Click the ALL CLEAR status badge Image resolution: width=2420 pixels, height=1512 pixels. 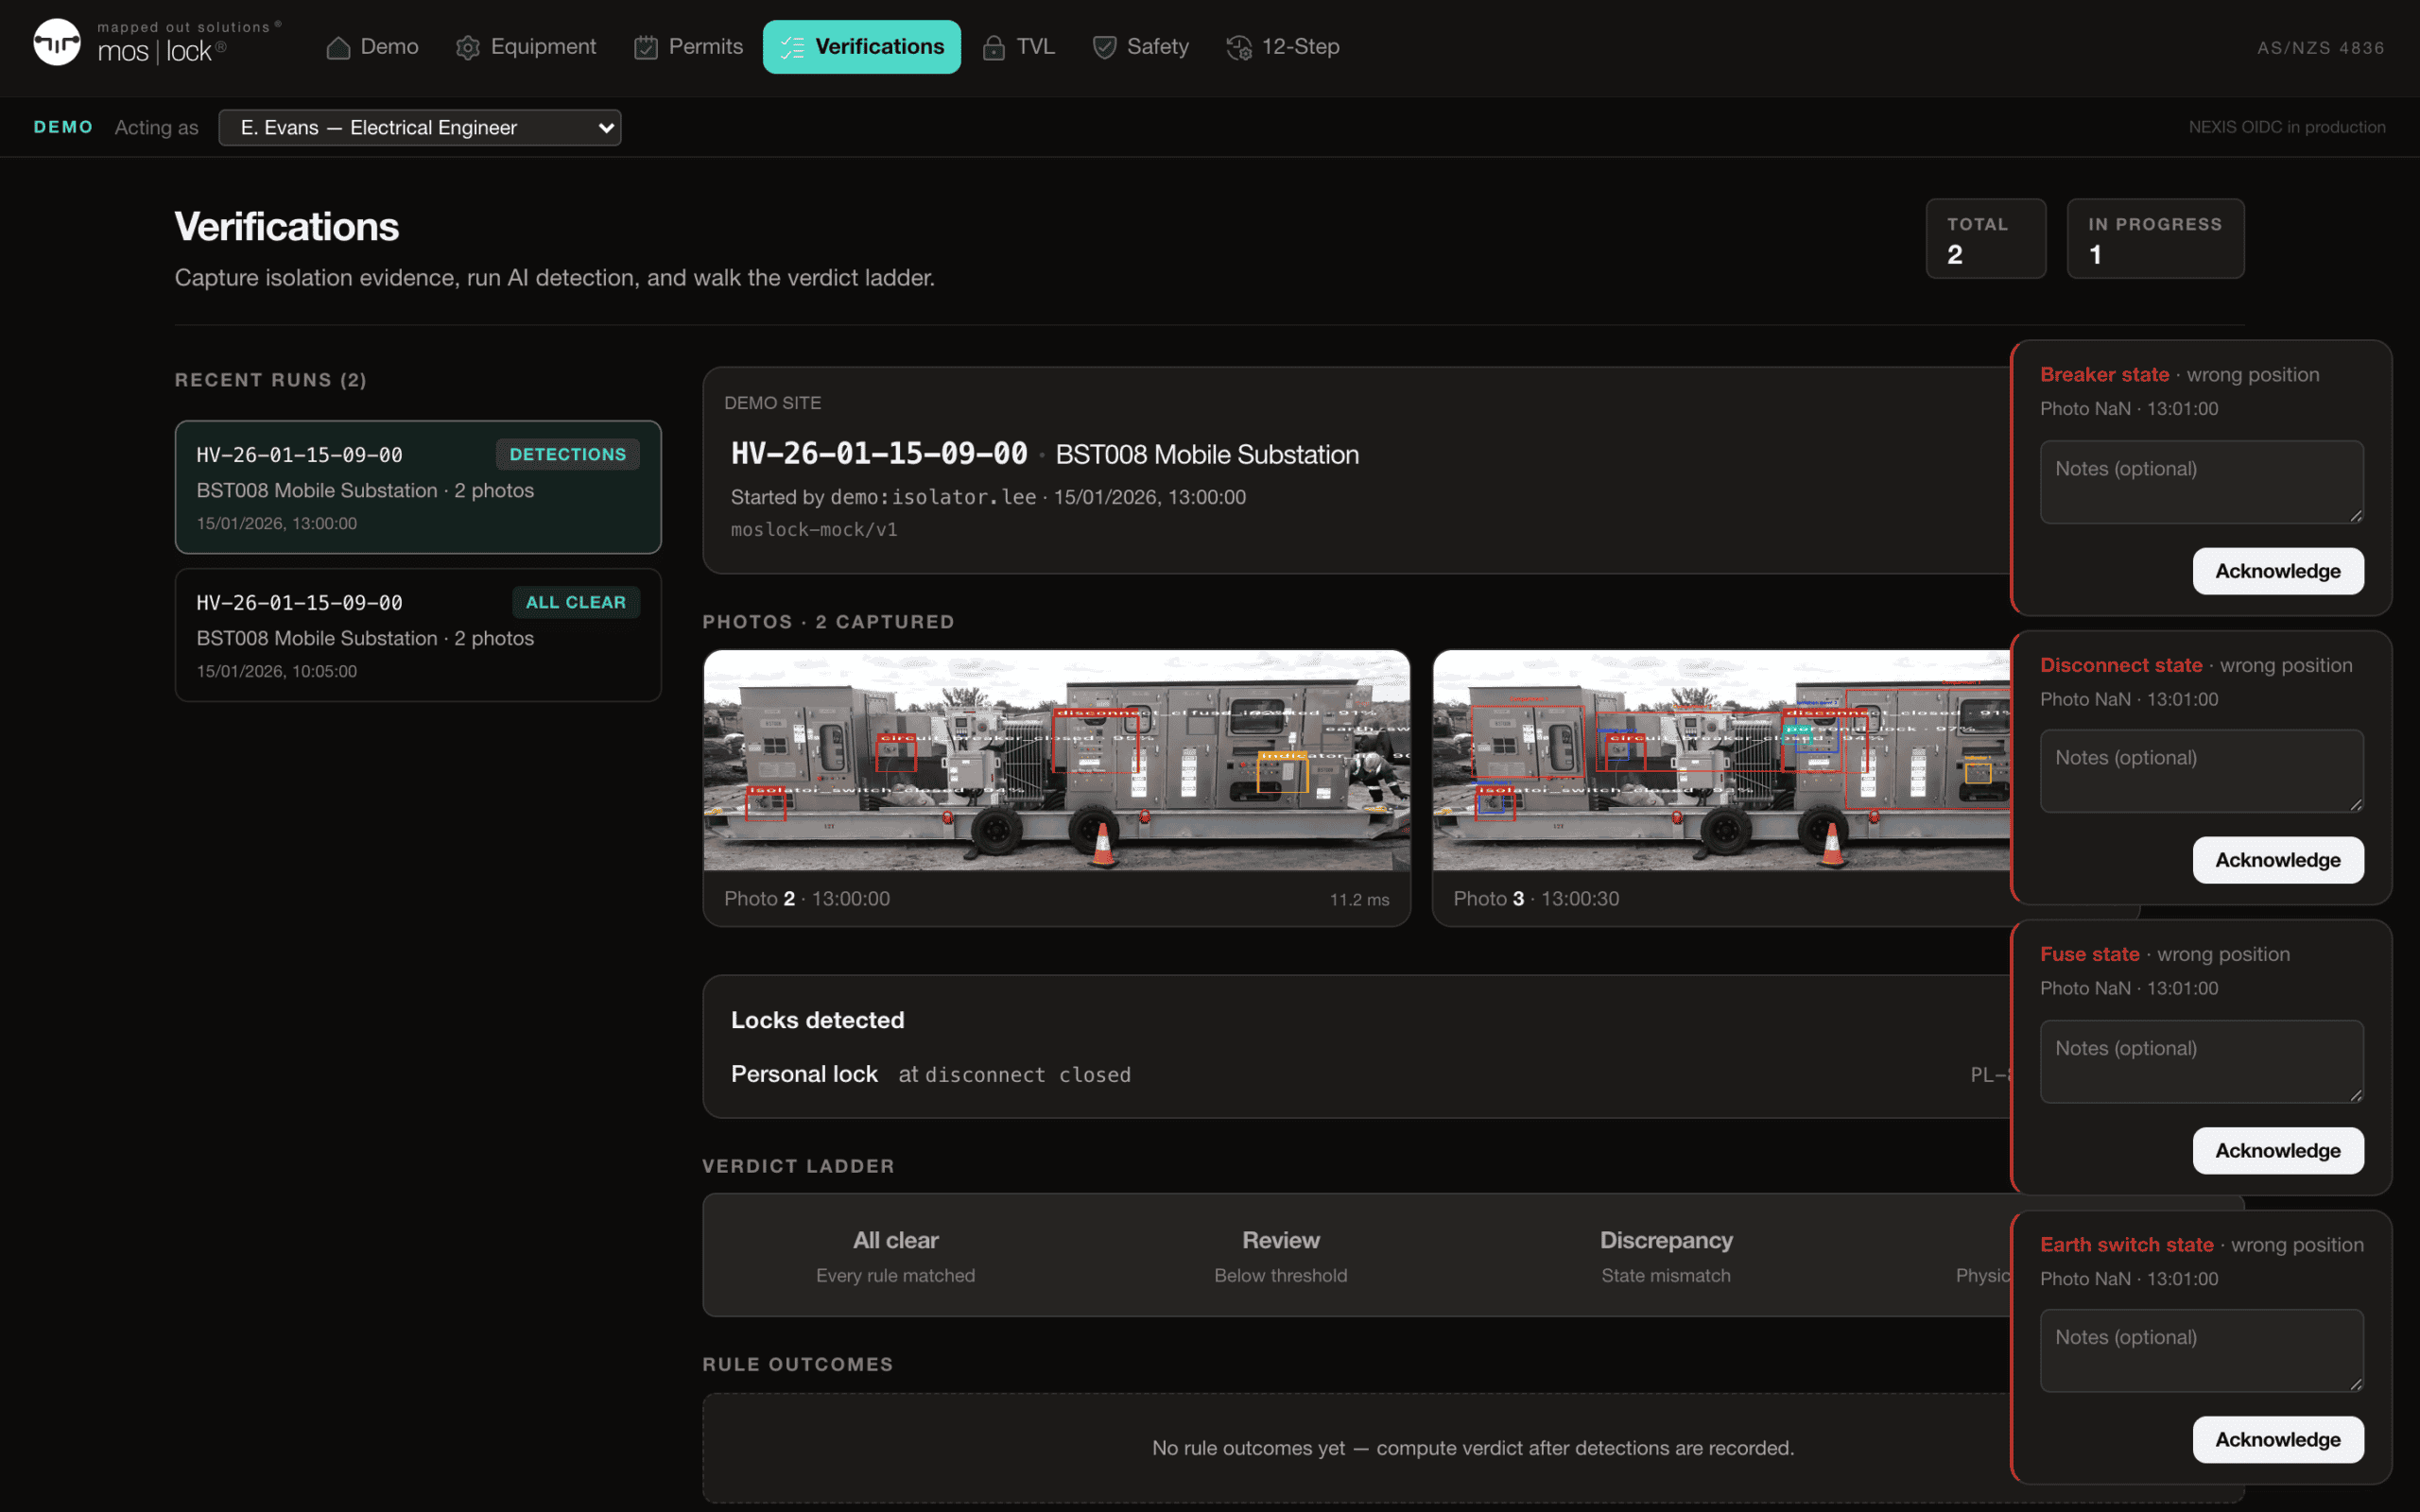point(576,602)
